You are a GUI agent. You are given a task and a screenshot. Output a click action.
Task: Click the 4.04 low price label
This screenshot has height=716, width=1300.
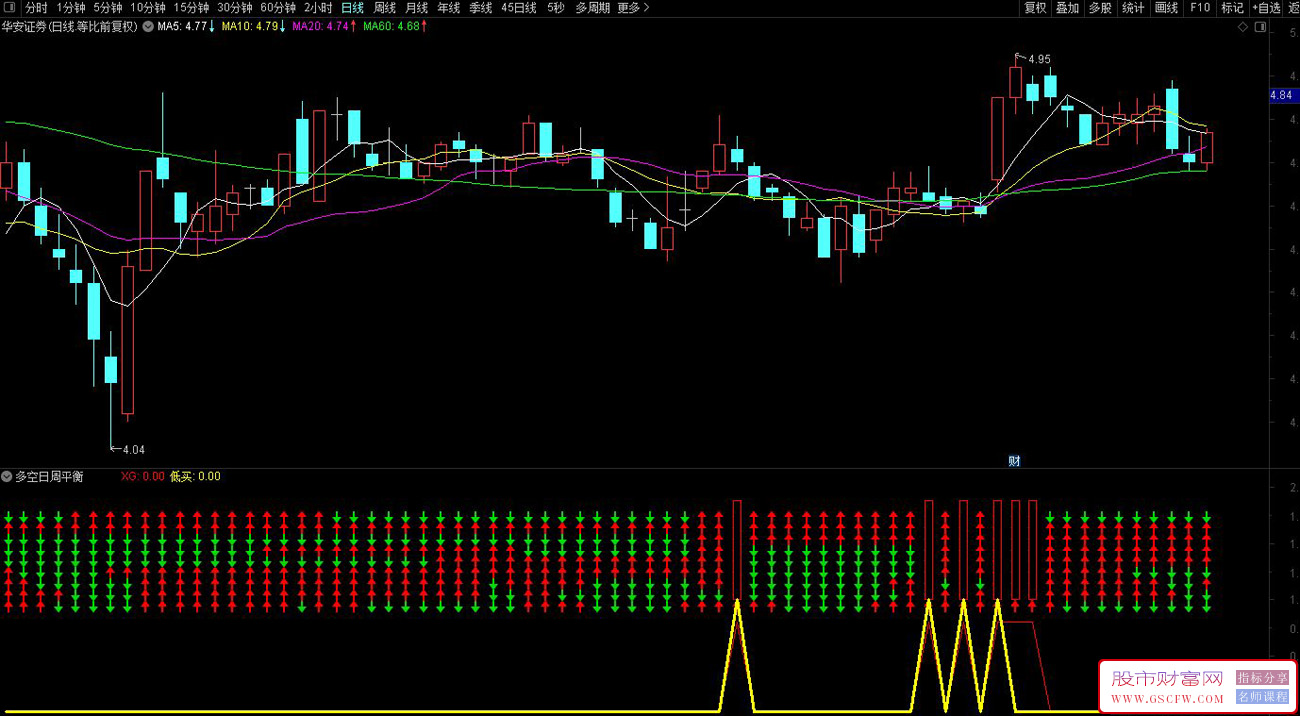pyautogui.click(x=133, y=450)
